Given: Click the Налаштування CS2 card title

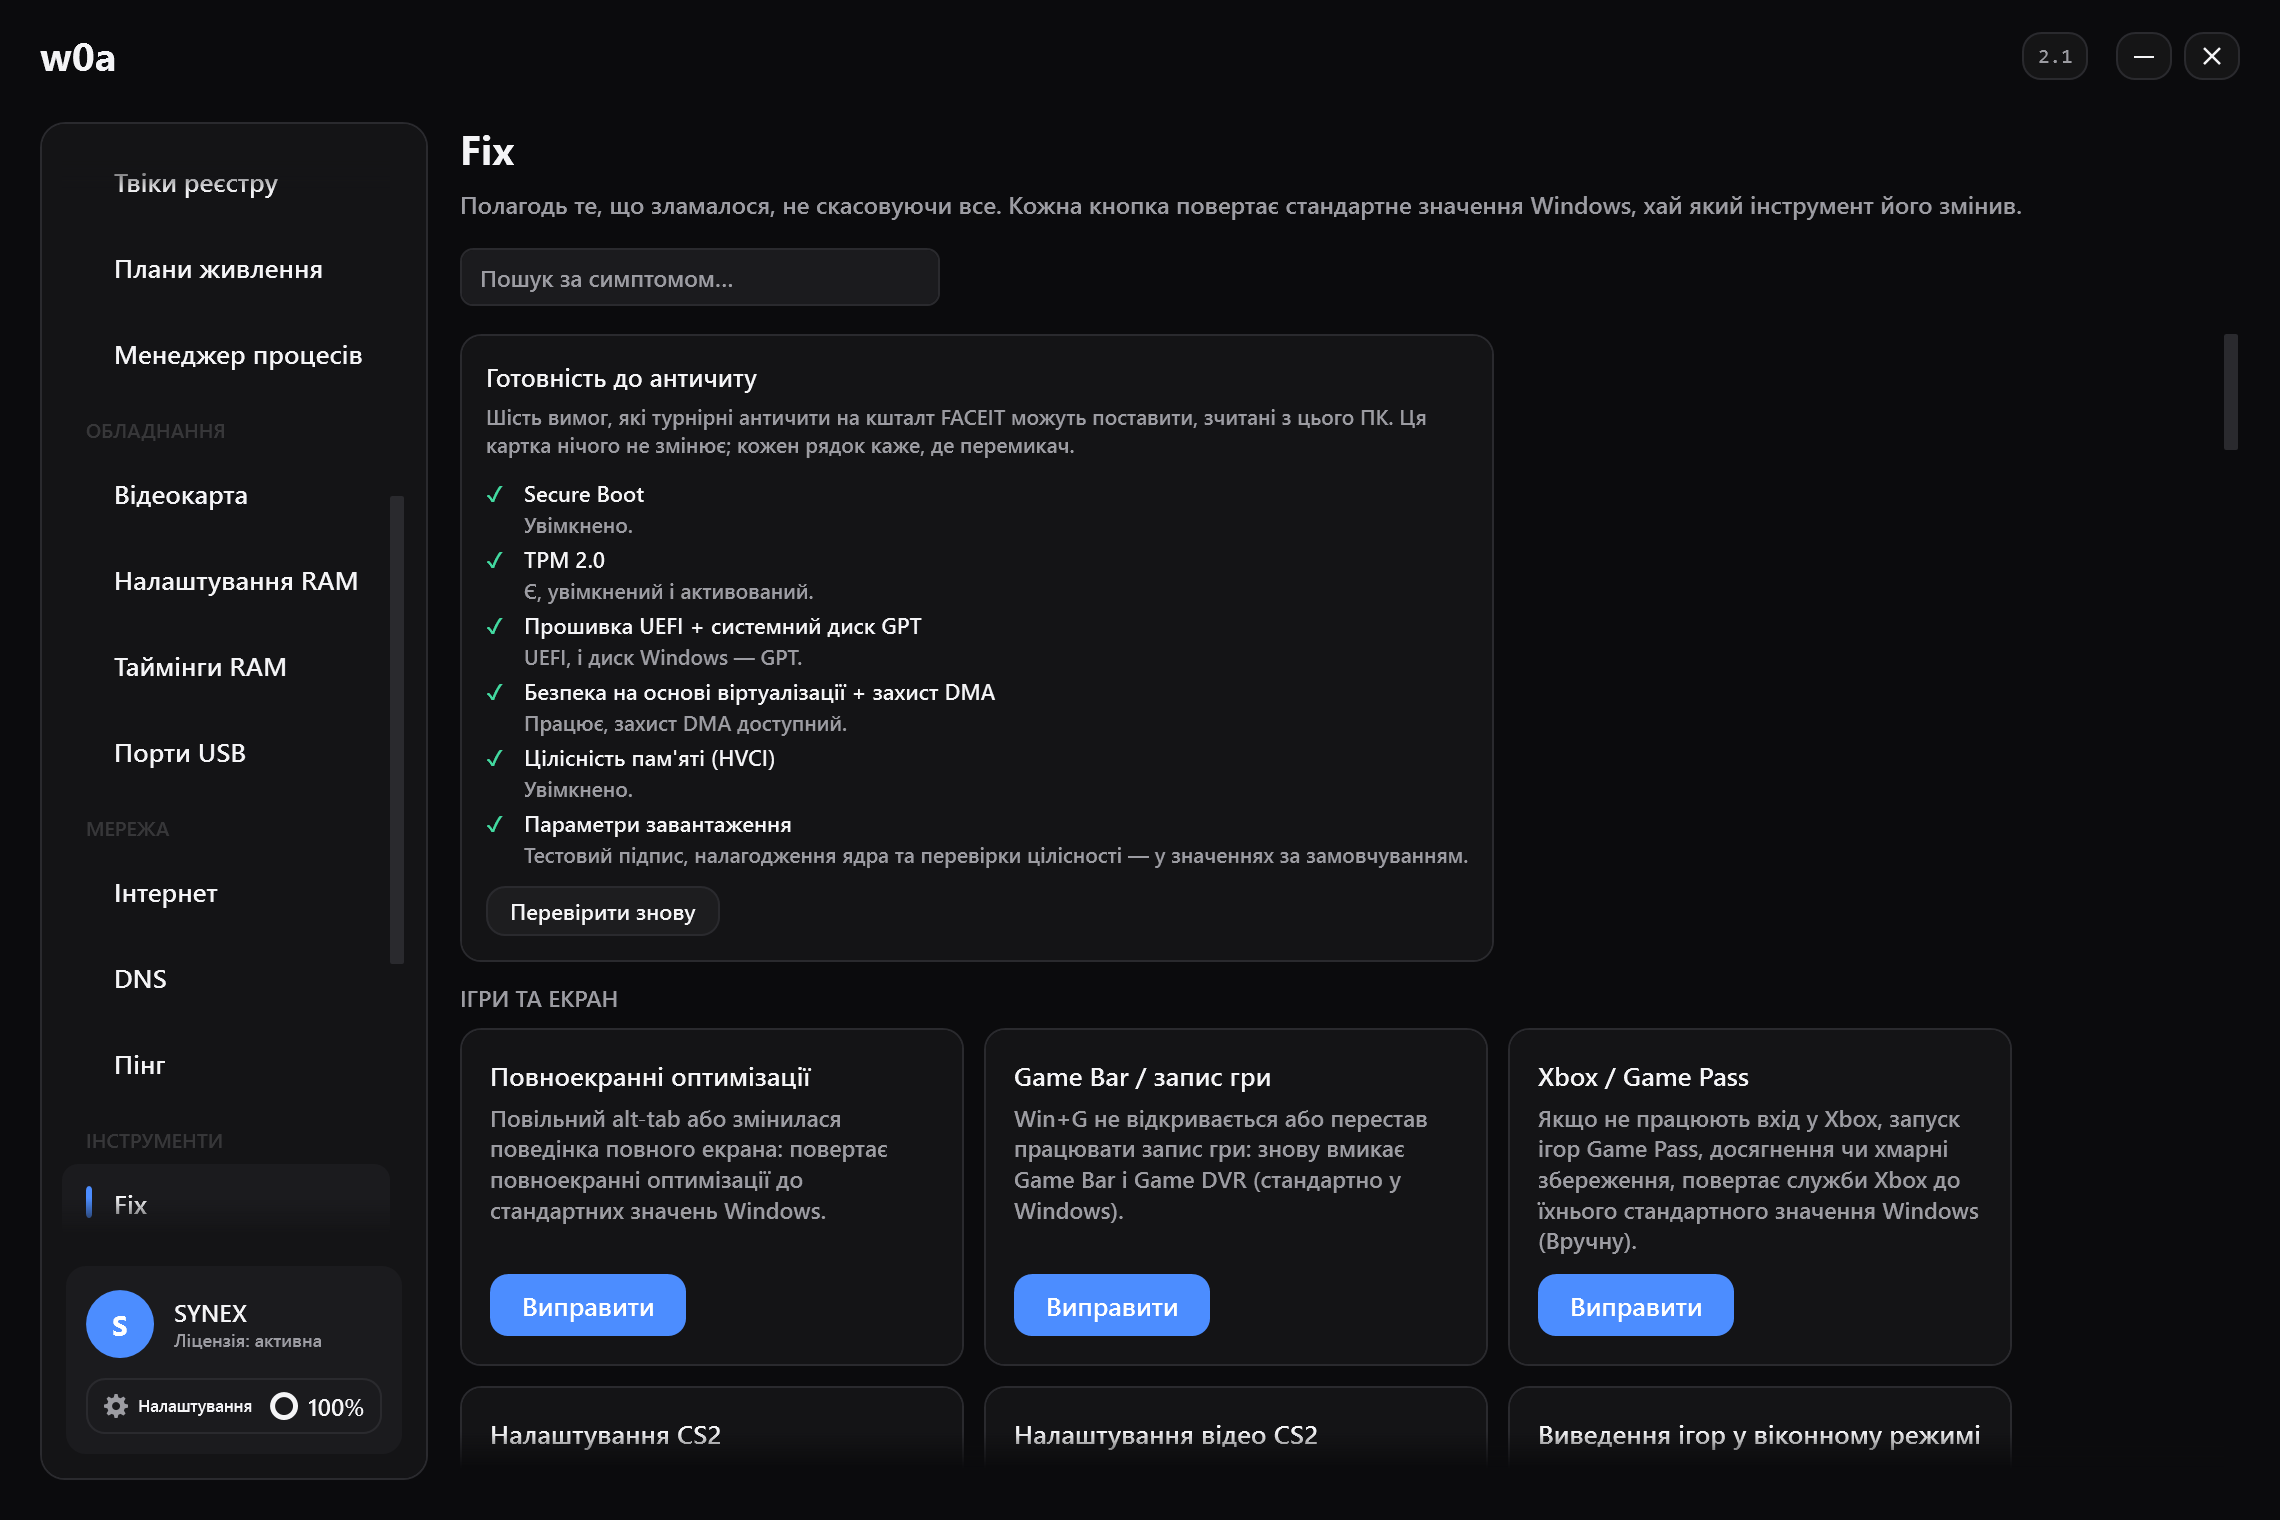Looking at the screenshot, I should [605, 1435].
